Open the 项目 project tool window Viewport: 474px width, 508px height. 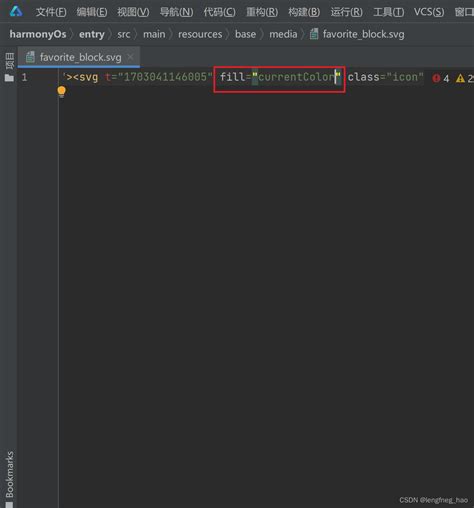tap(9, 67)
